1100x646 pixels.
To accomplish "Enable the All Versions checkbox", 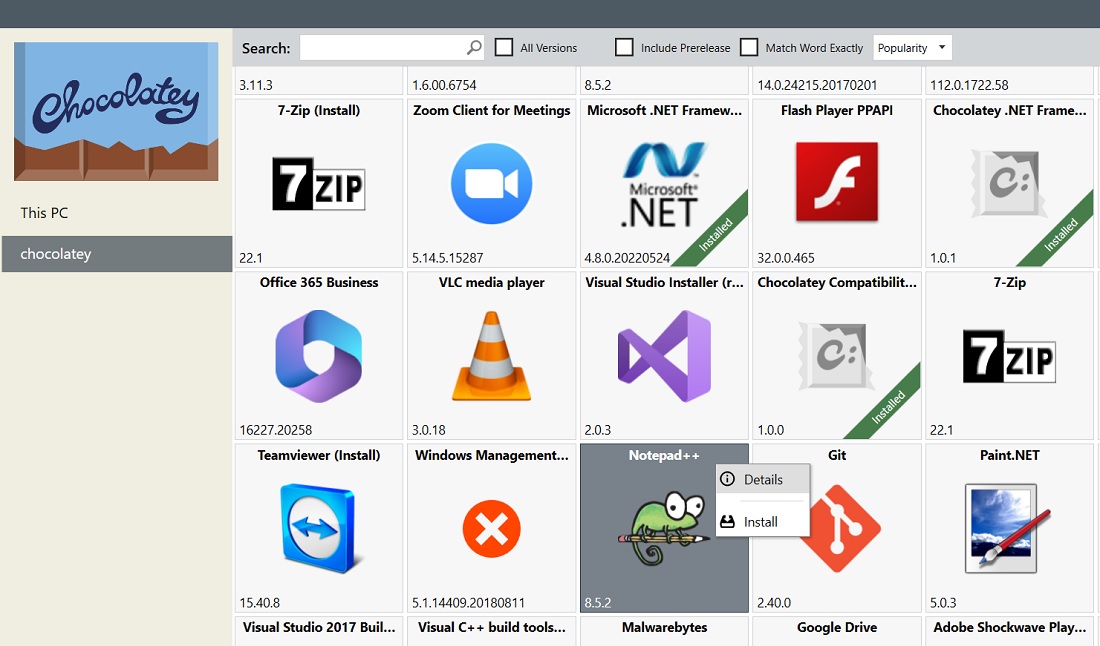I will click(505, 47).
